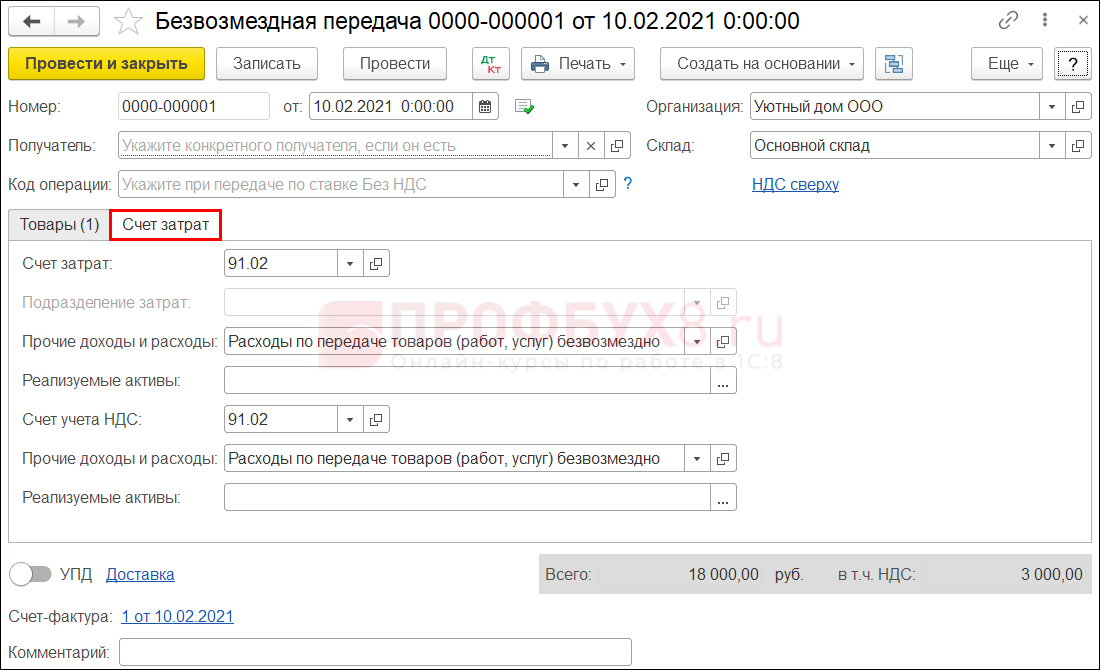
Task: Open the Доставка link
Action: pyautogui.click(x=140, y=574)
